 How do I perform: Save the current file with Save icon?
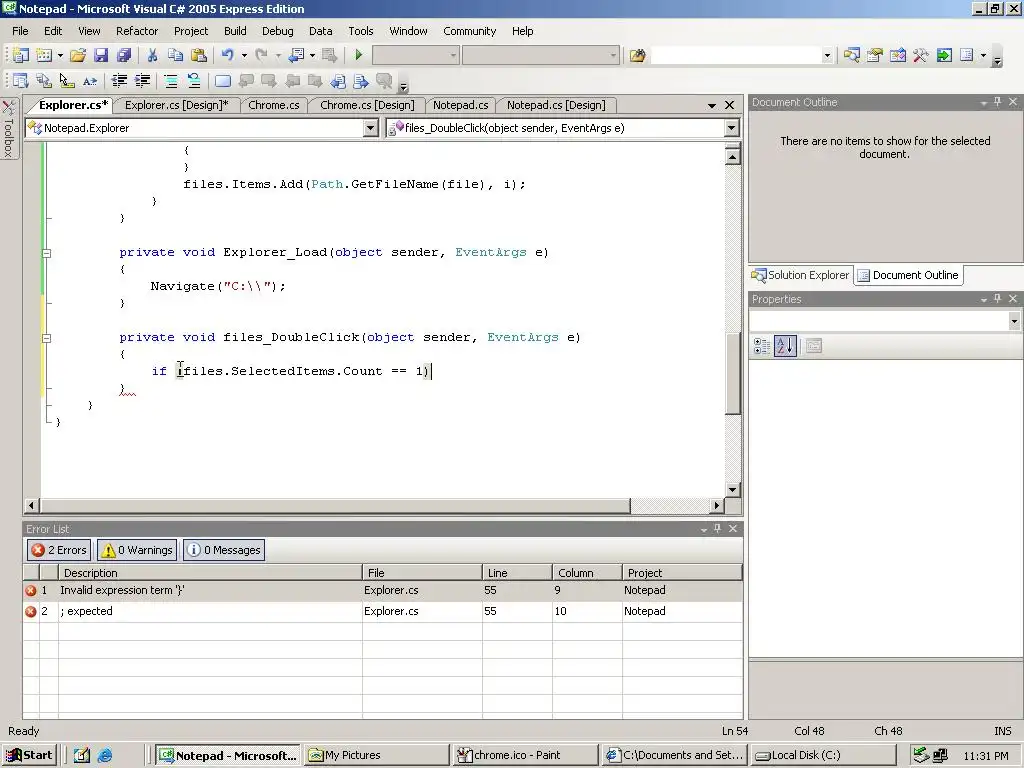tap(101, 56)
